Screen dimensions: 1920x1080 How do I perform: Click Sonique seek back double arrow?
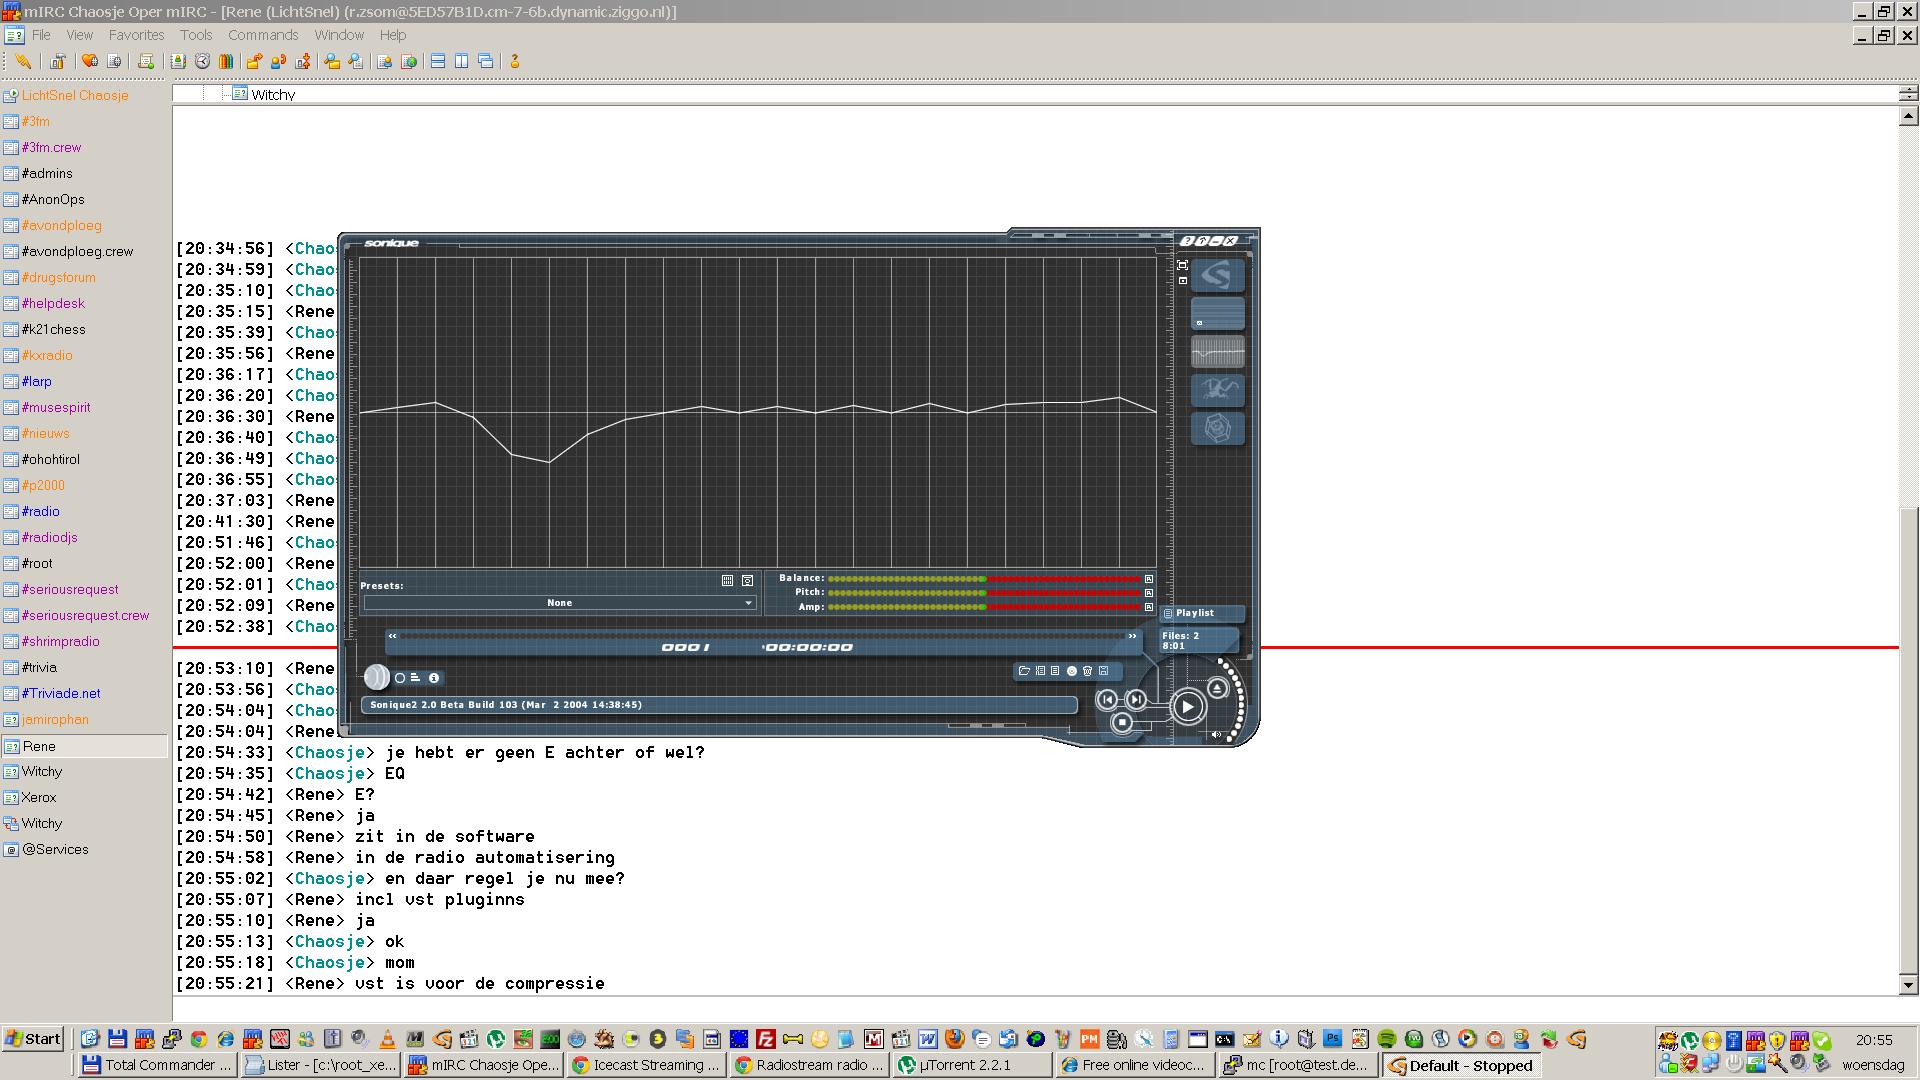pos(393,636)
